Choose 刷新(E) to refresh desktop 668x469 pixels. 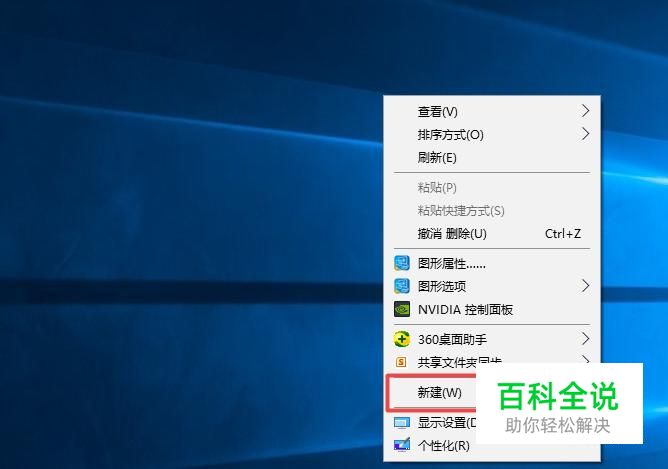click(x=492, y=158)
